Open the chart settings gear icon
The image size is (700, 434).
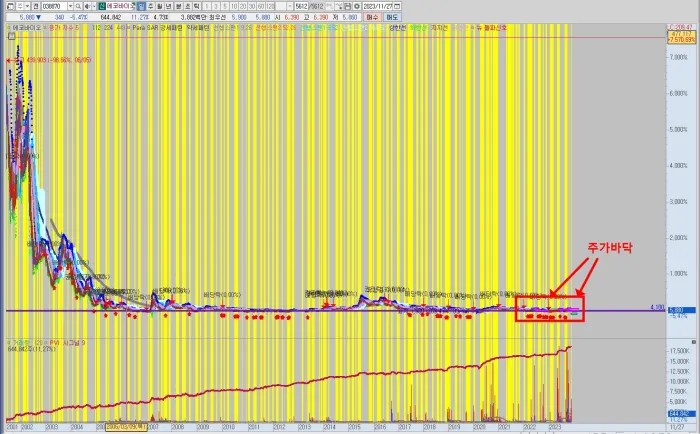[356, 6]
